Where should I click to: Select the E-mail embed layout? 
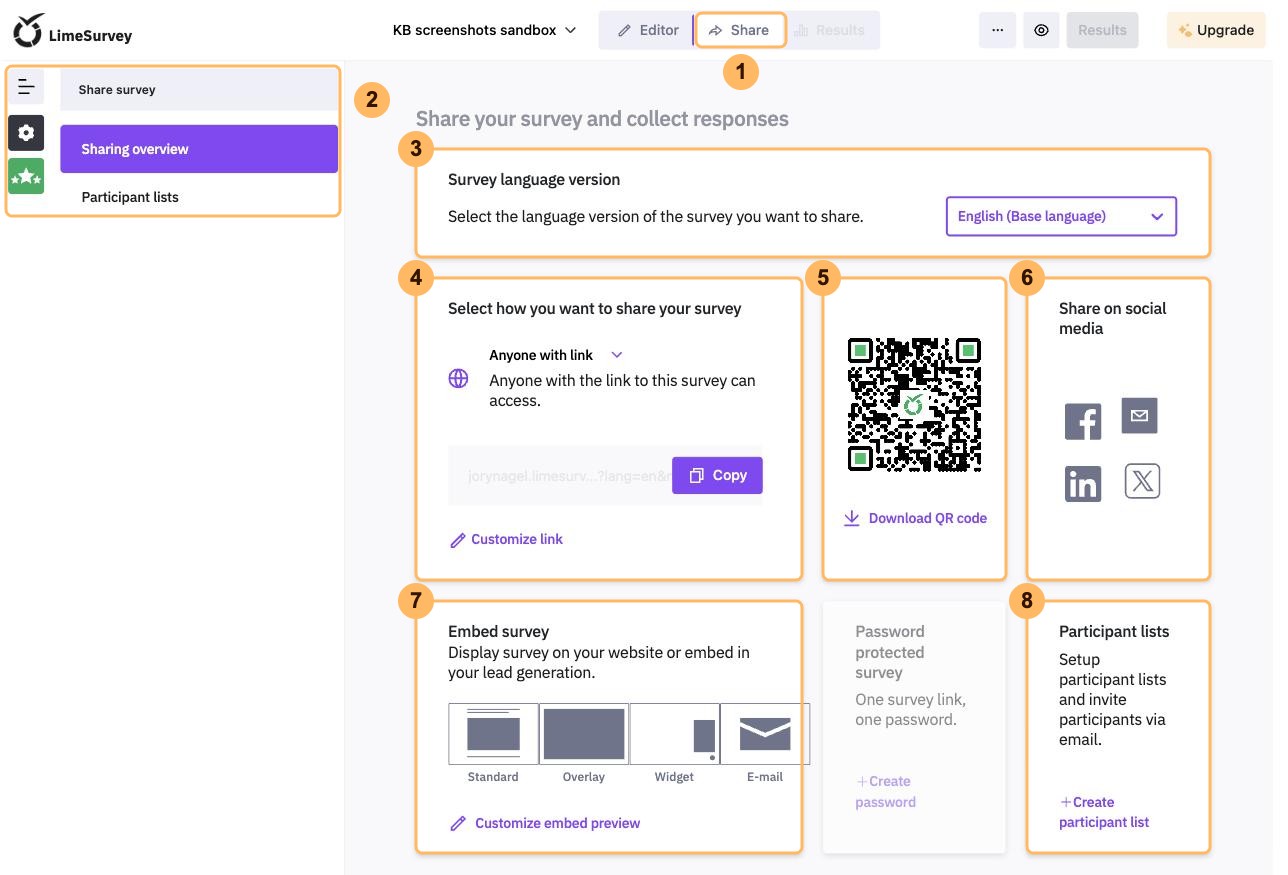coord(765,734)
